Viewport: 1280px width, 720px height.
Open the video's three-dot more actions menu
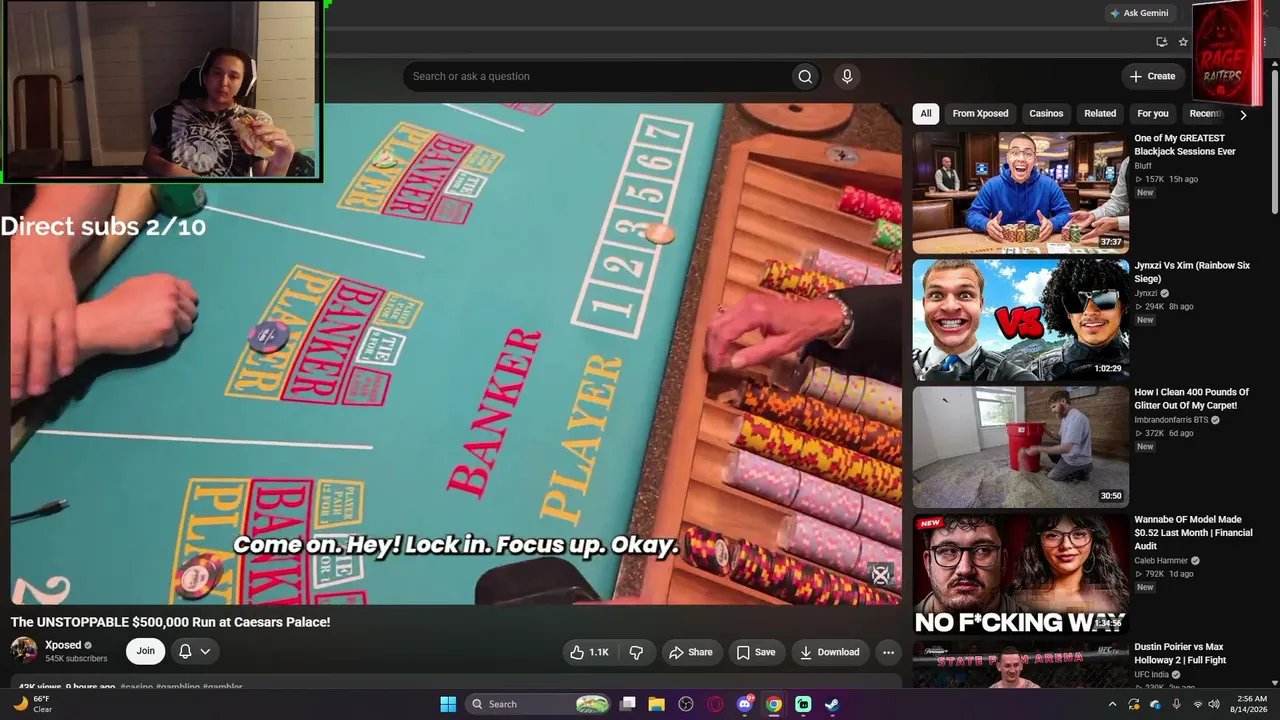[x=888, y=652]
